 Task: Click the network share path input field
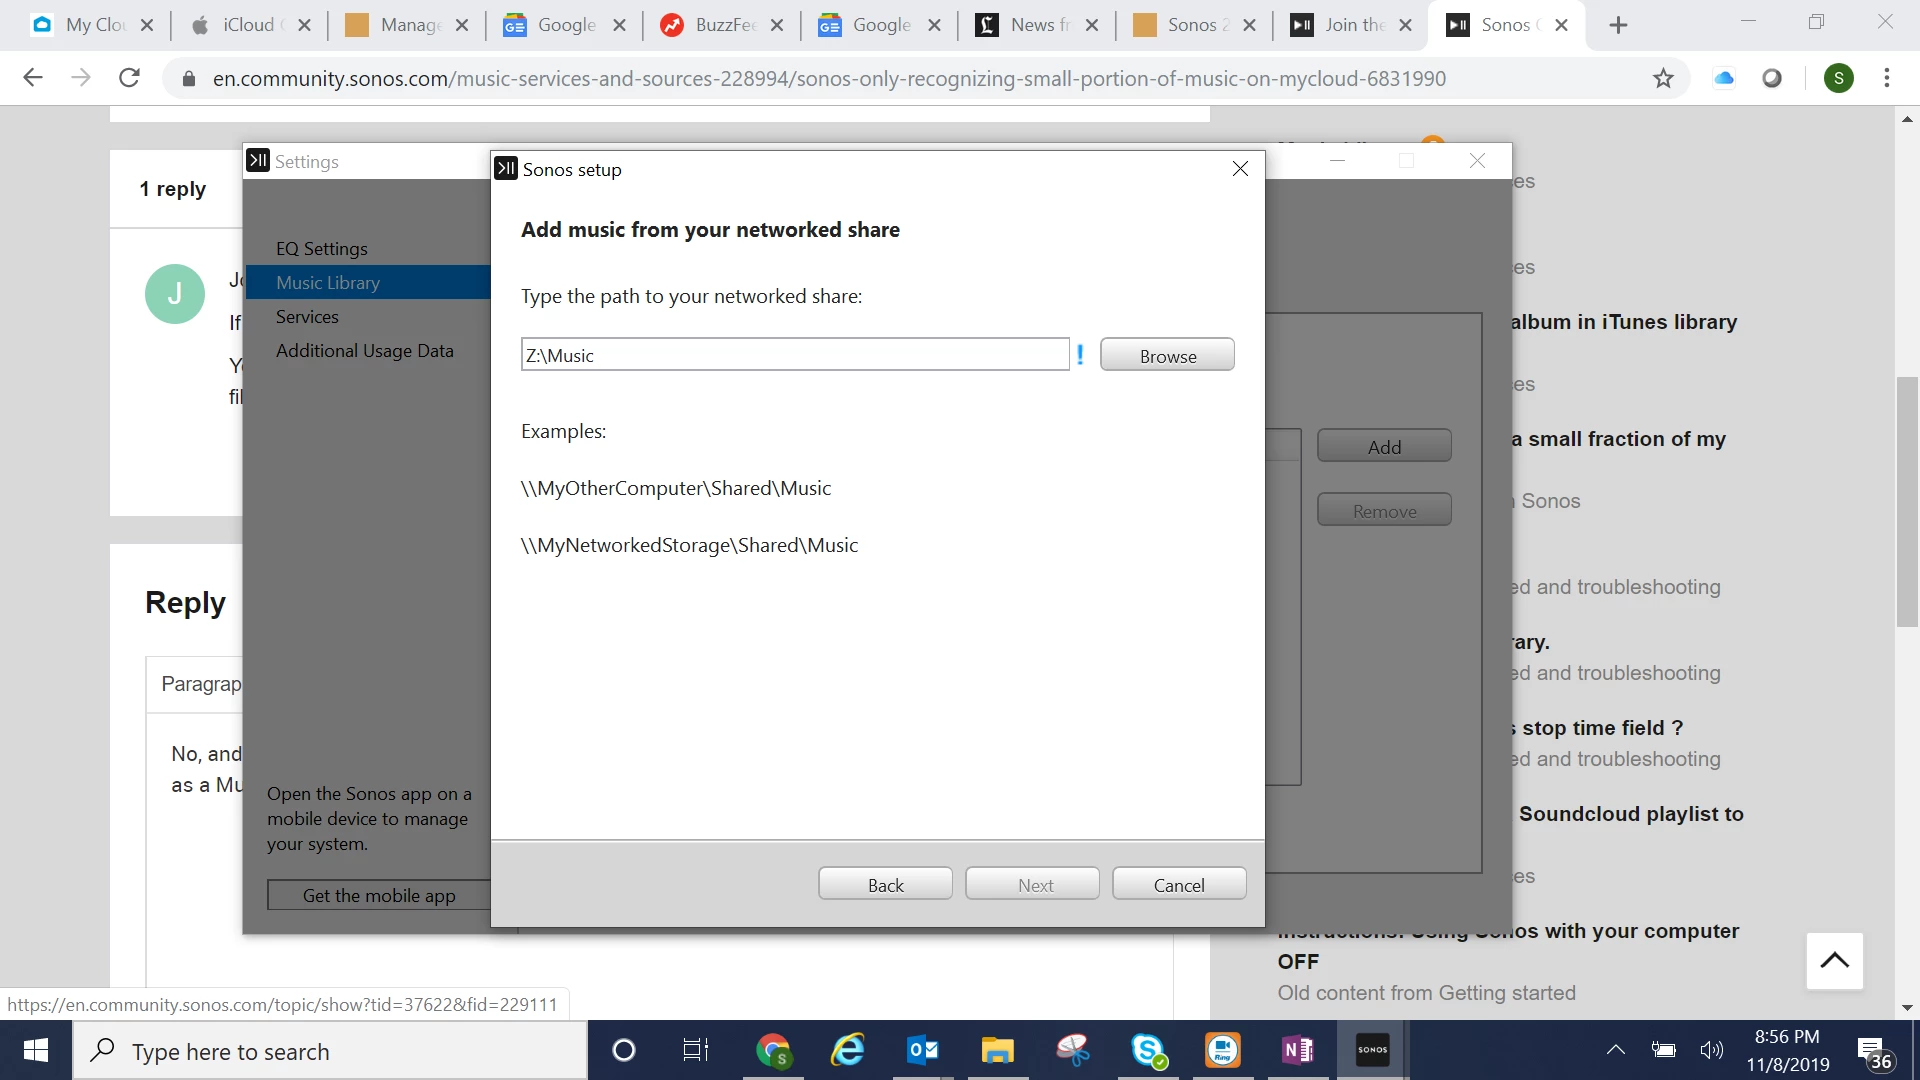794,355
